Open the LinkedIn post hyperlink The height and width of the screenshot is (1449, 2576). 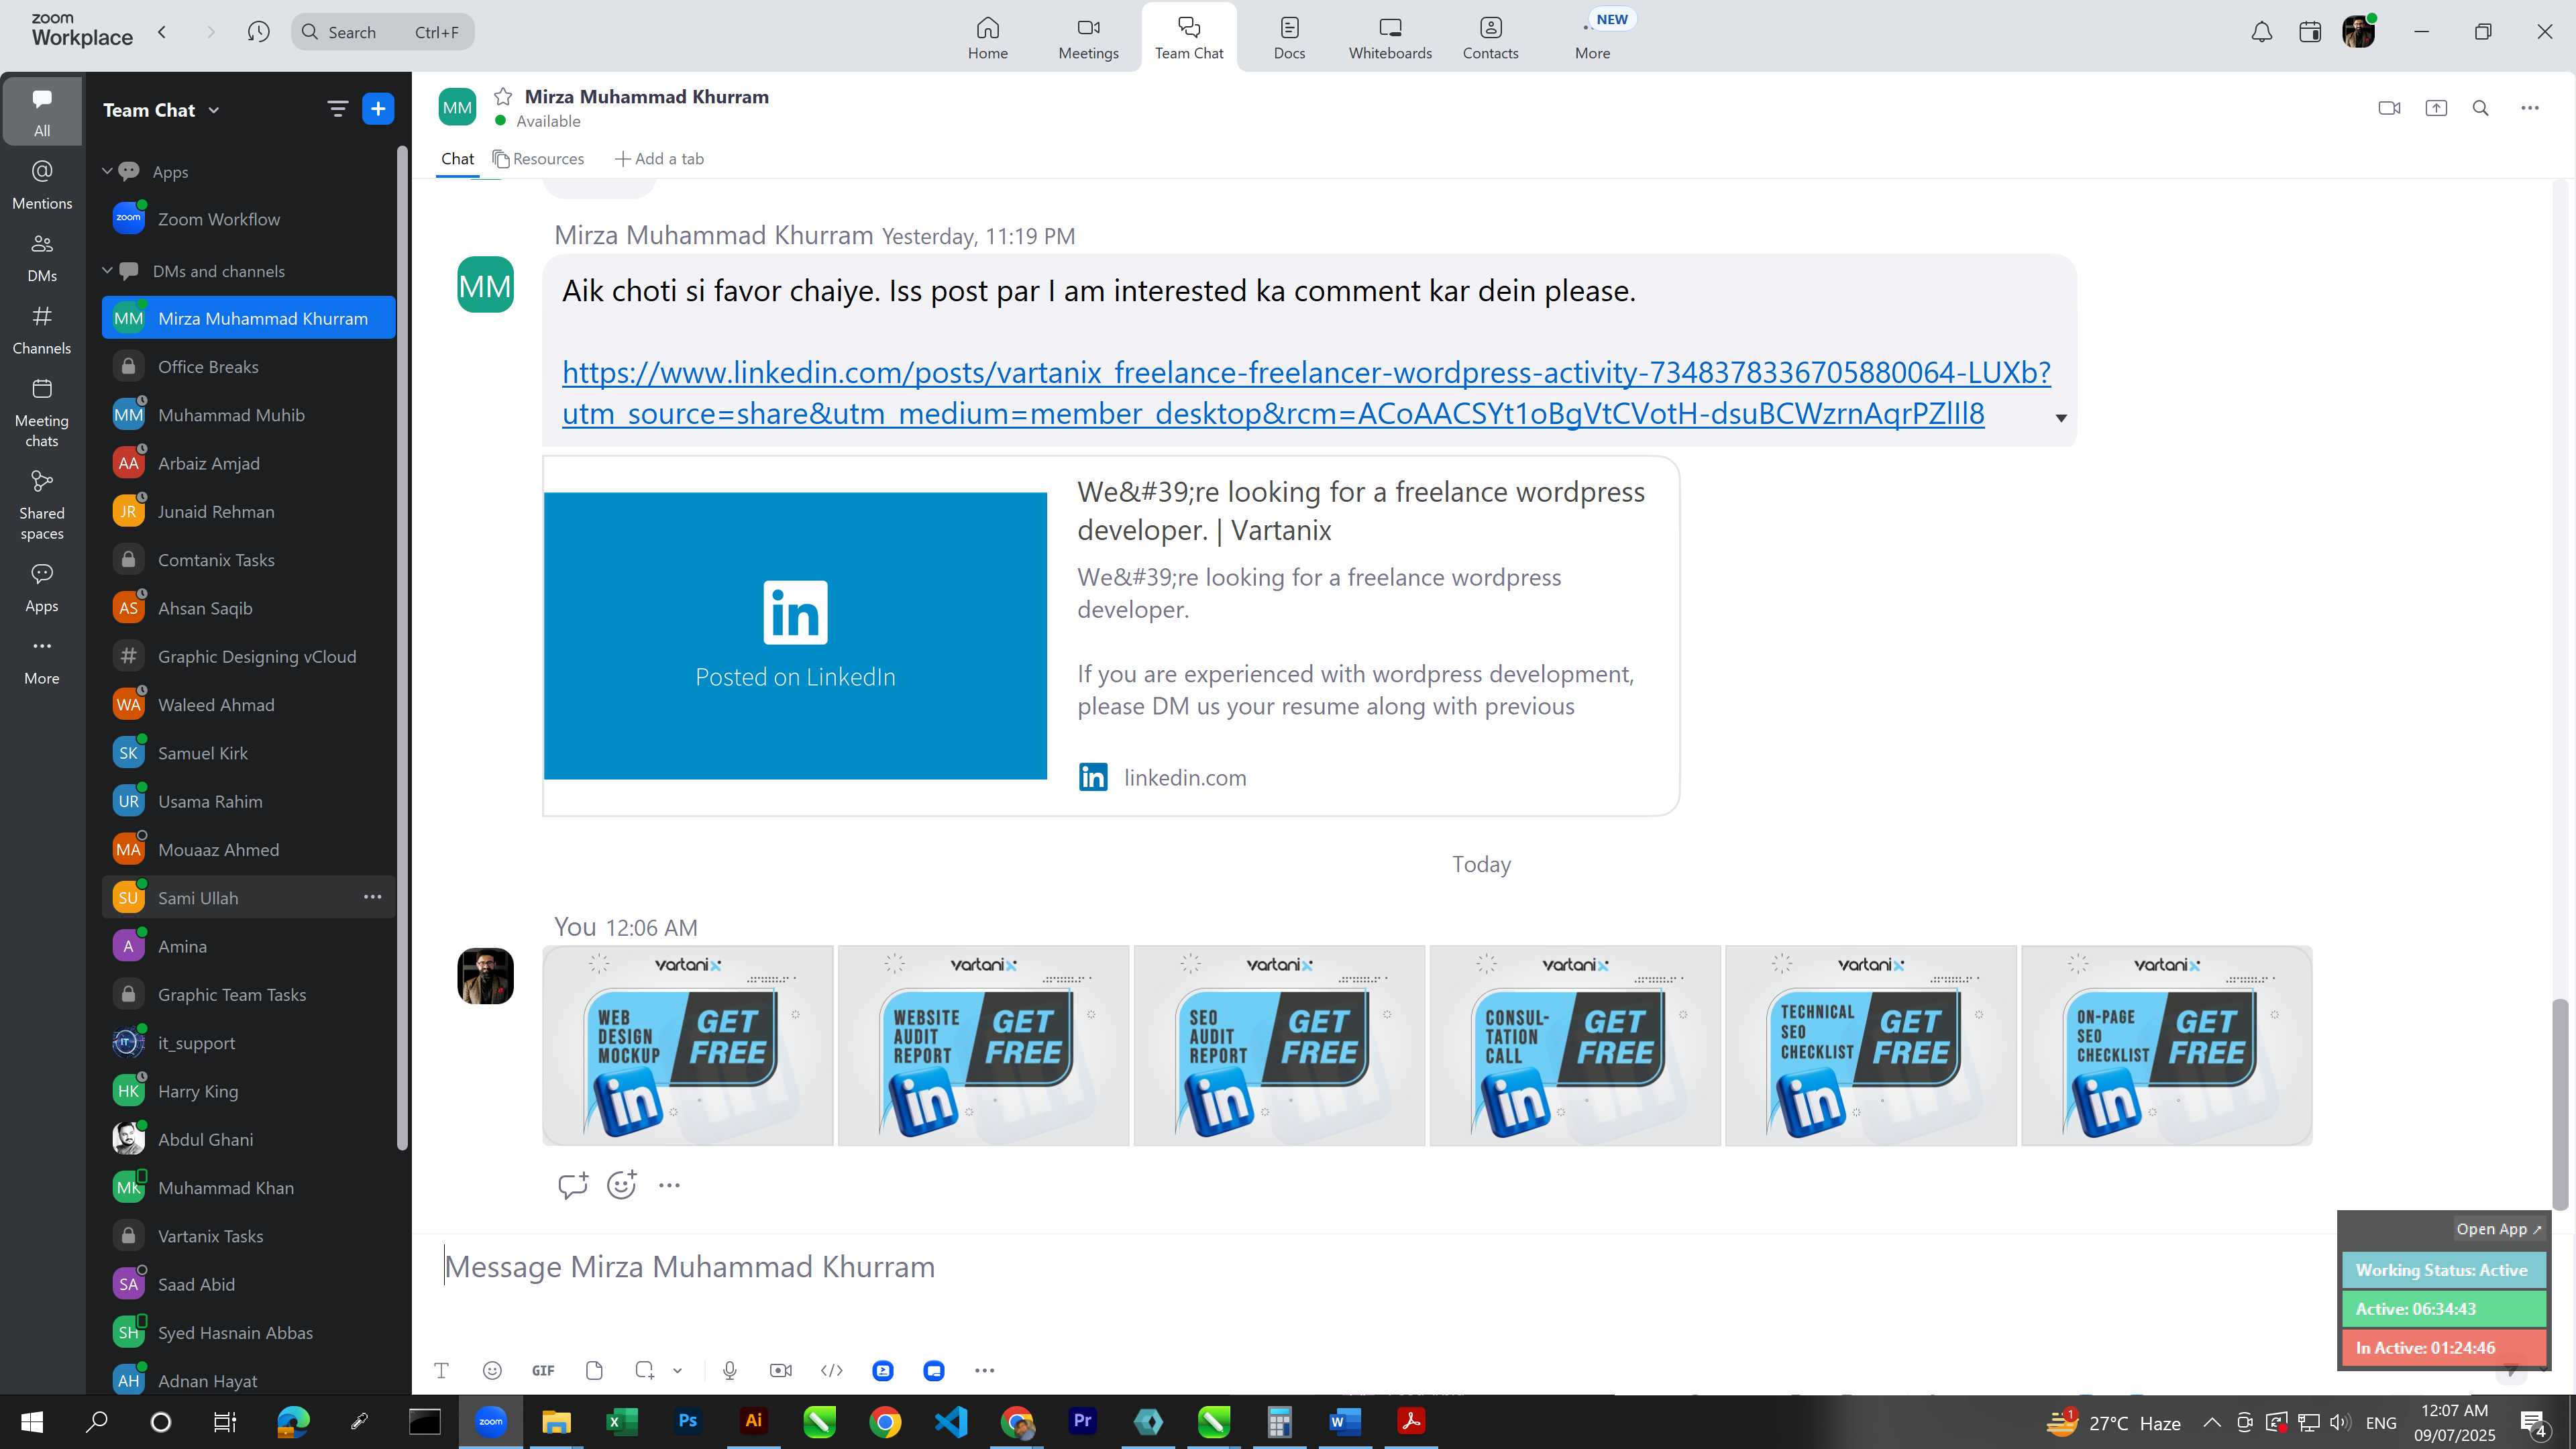point(1306,392)
